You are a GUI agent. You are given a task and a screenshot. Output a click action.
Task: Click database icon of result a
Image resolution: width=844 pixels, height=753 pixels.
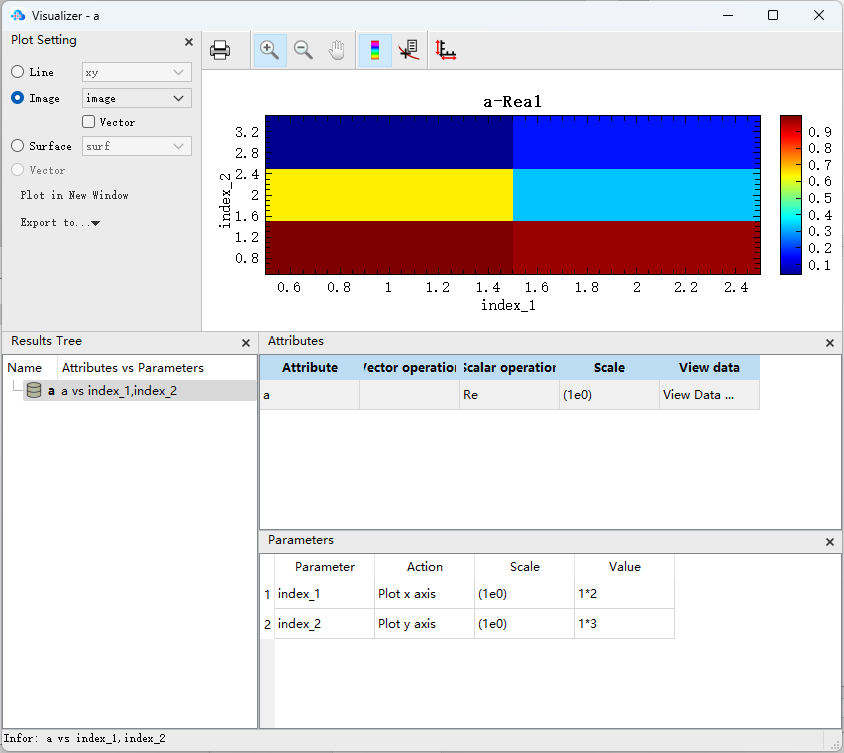tap(34, 390)
